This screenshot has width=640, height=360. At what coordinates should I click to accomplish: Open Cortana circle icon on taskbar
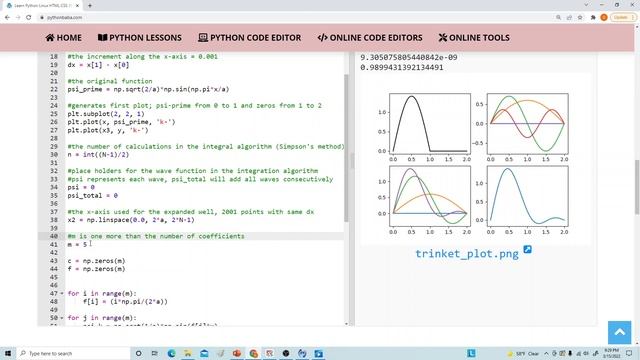click(139, 353)
